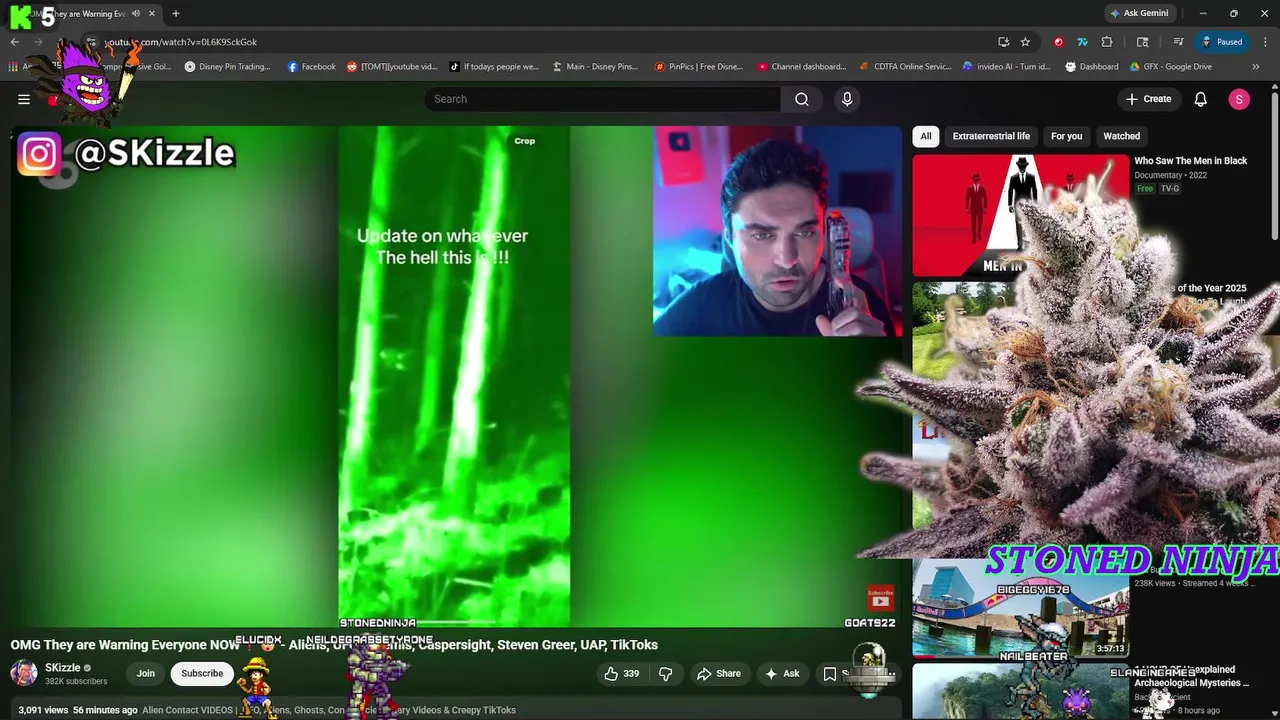The height and width of the screenshot is (720, 1280).
Task: Open the Facebook bookmark
Action: [311, 67]
